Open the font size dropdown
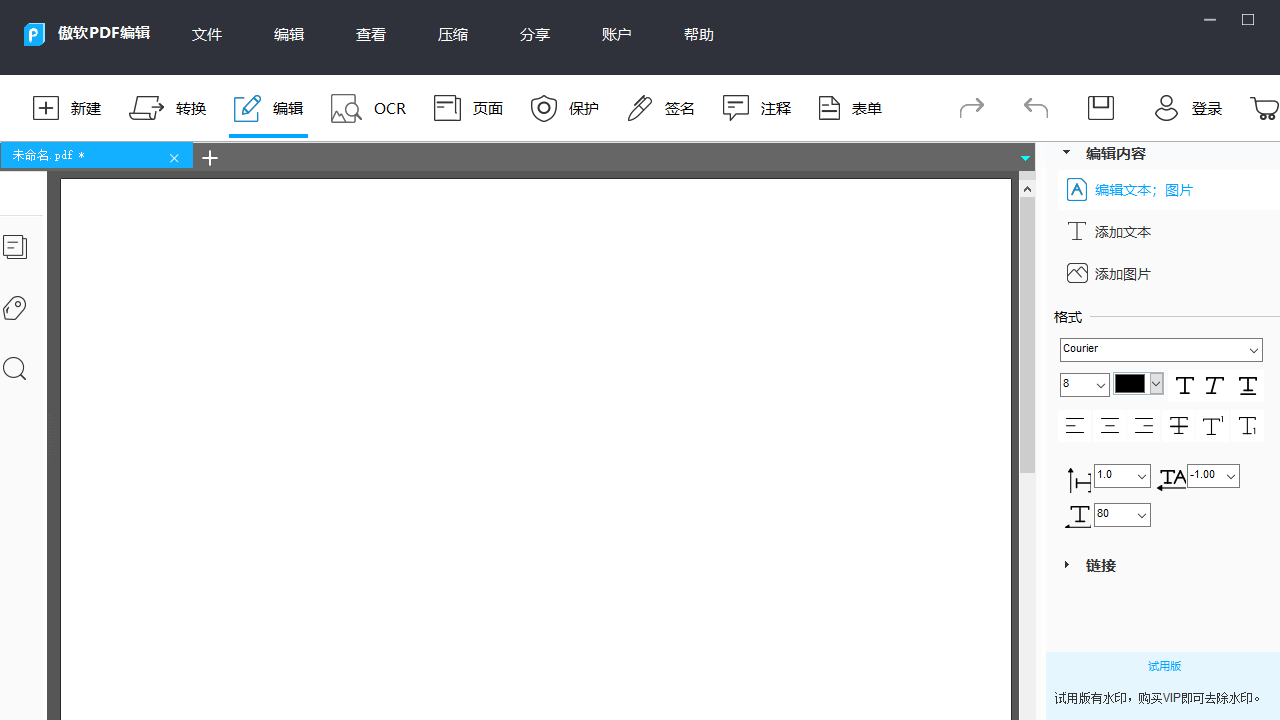 [1084, 384]
